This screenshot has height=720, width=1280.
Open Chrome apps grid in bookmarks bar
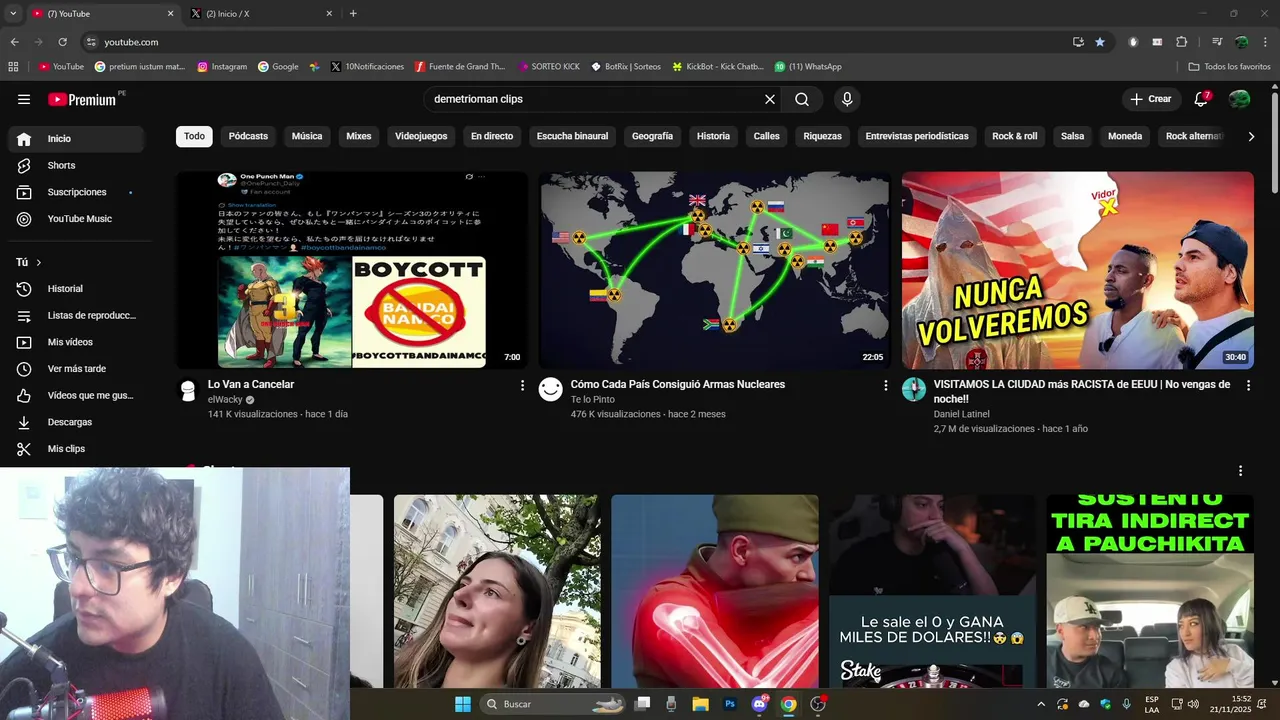pos(13,67)
